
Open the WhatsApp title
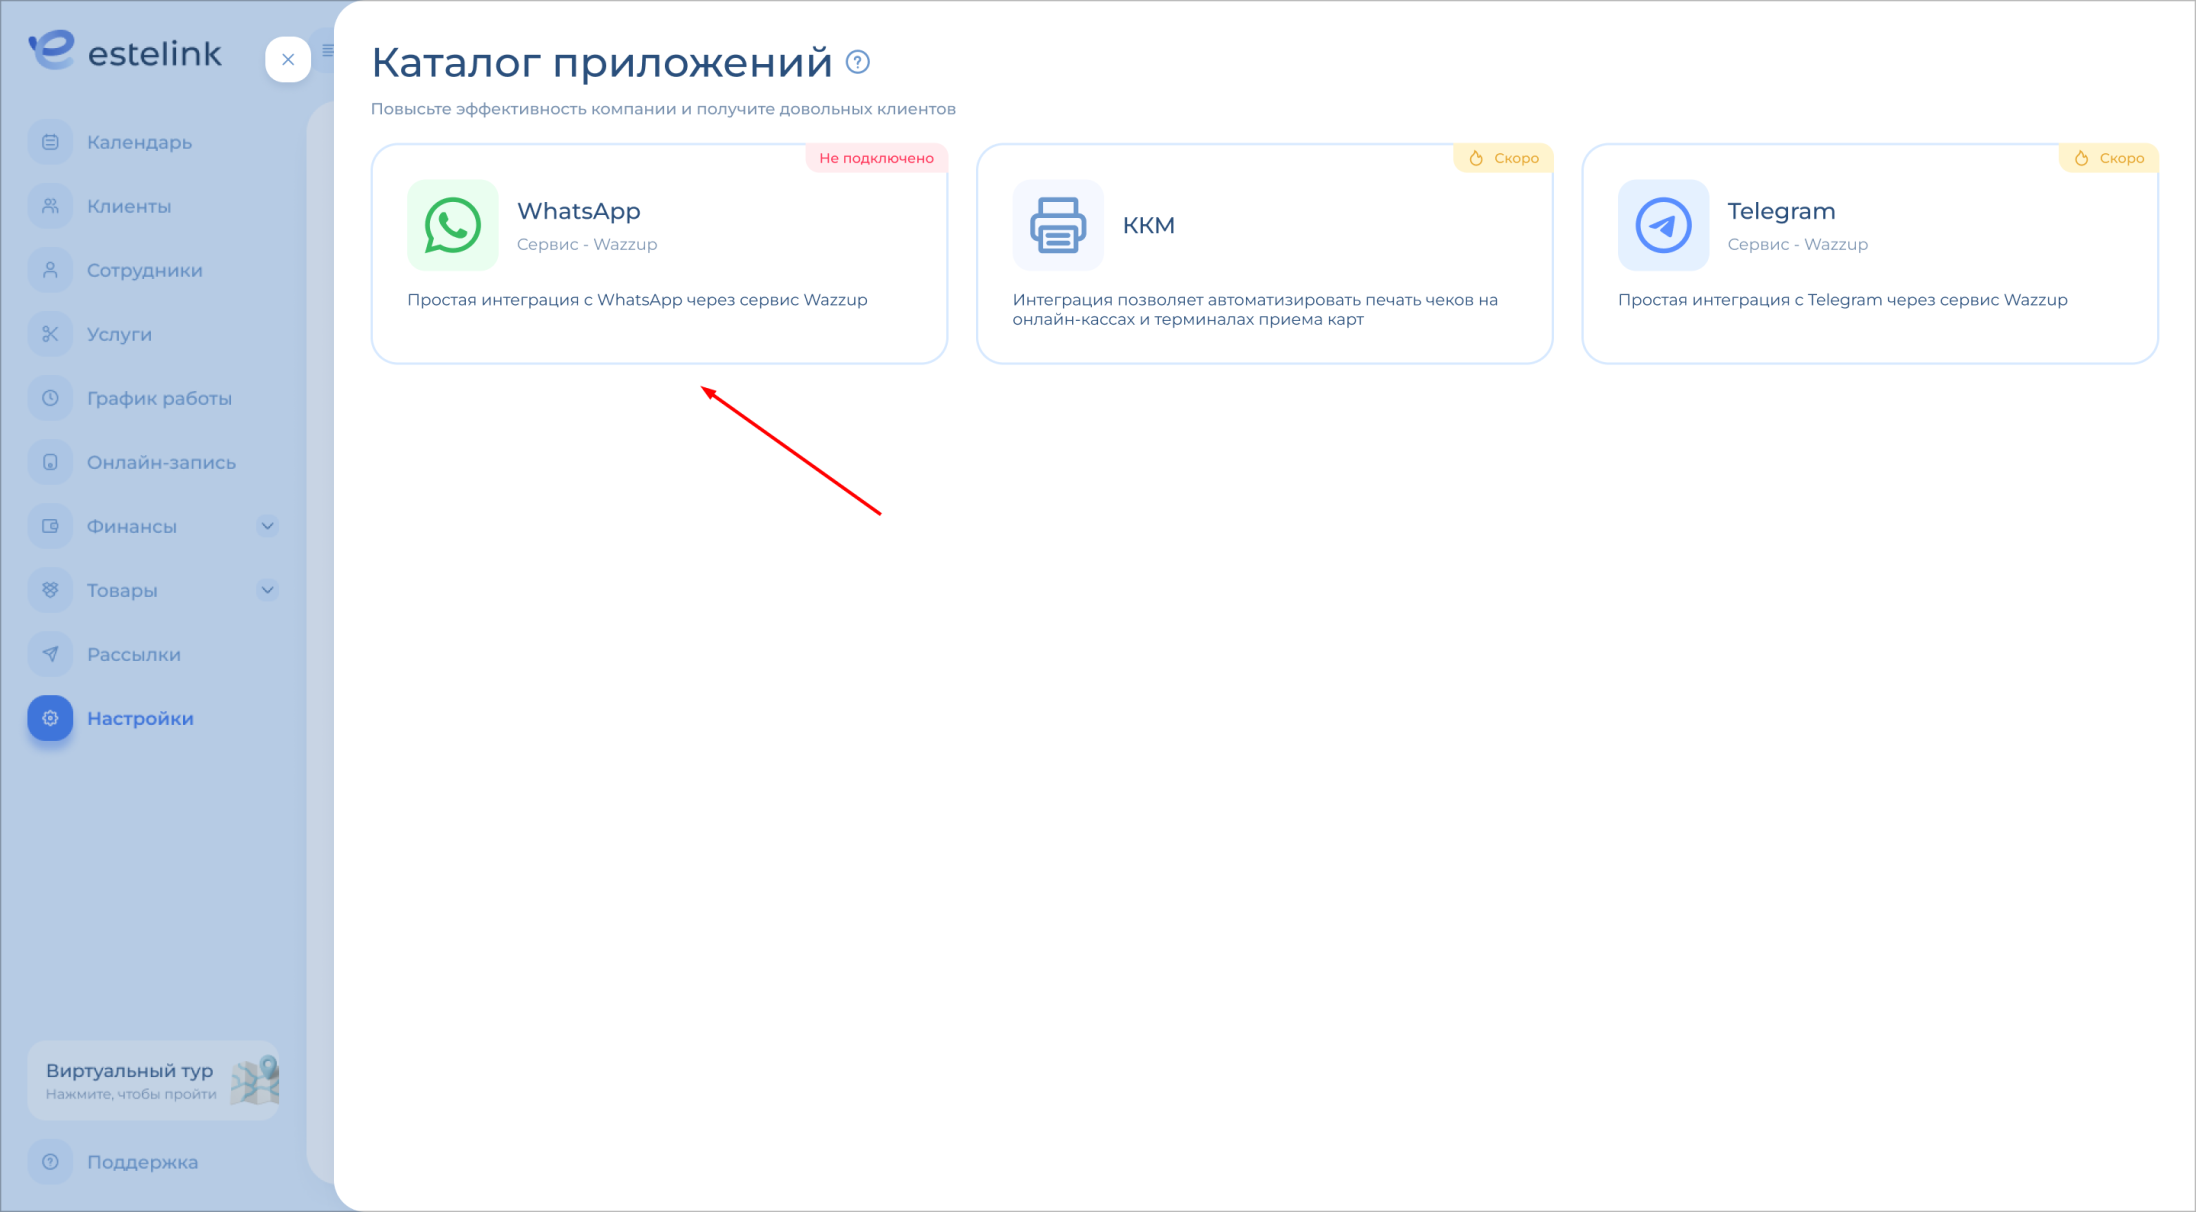click(x=578, y=211)
